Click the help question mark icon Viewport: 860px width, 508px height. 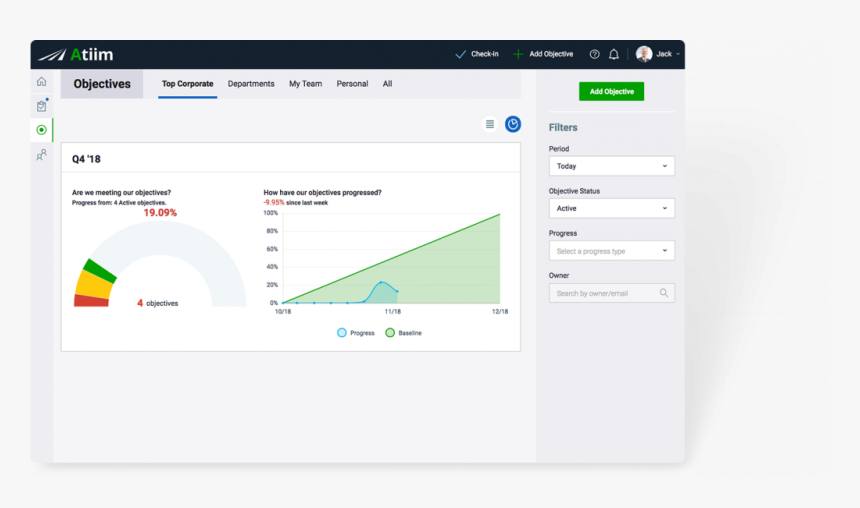coord(594,54)
